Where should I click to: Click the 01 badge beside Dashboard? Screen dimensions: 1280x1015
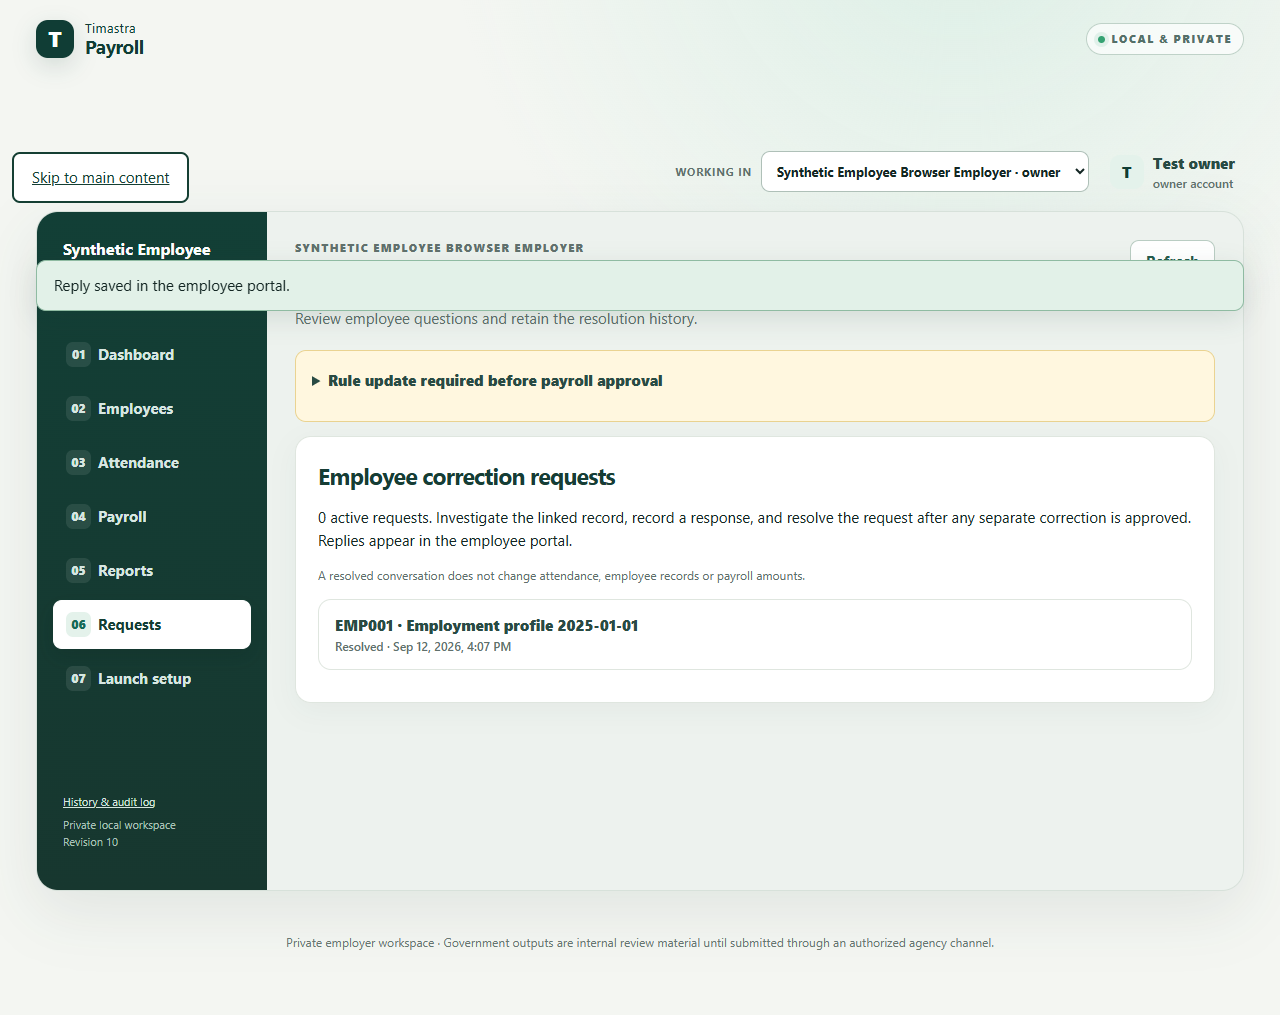pos(79,355)
